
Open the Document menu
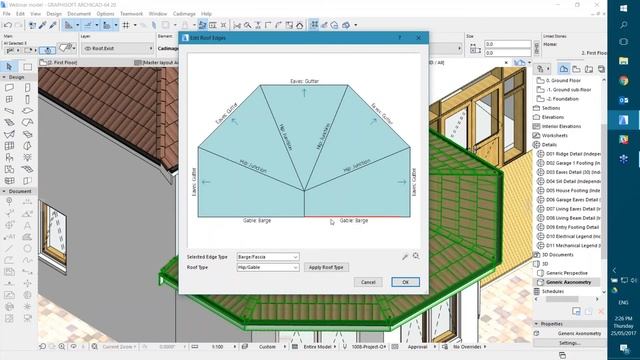(79, 14)
